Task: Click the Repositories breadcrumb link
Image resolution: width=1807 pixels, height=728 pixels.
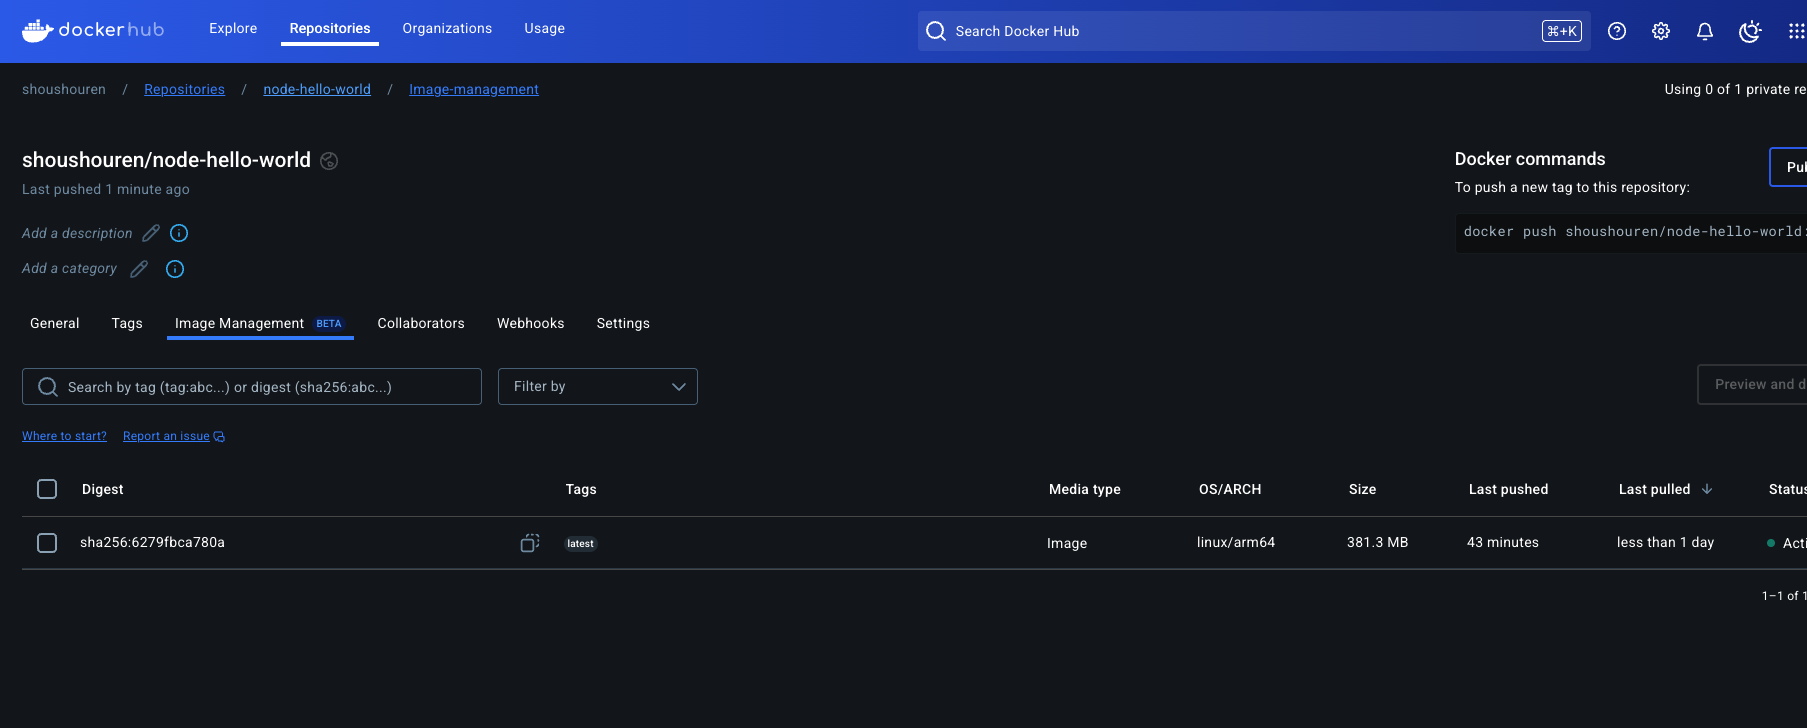Action: (x=184, y=89)
